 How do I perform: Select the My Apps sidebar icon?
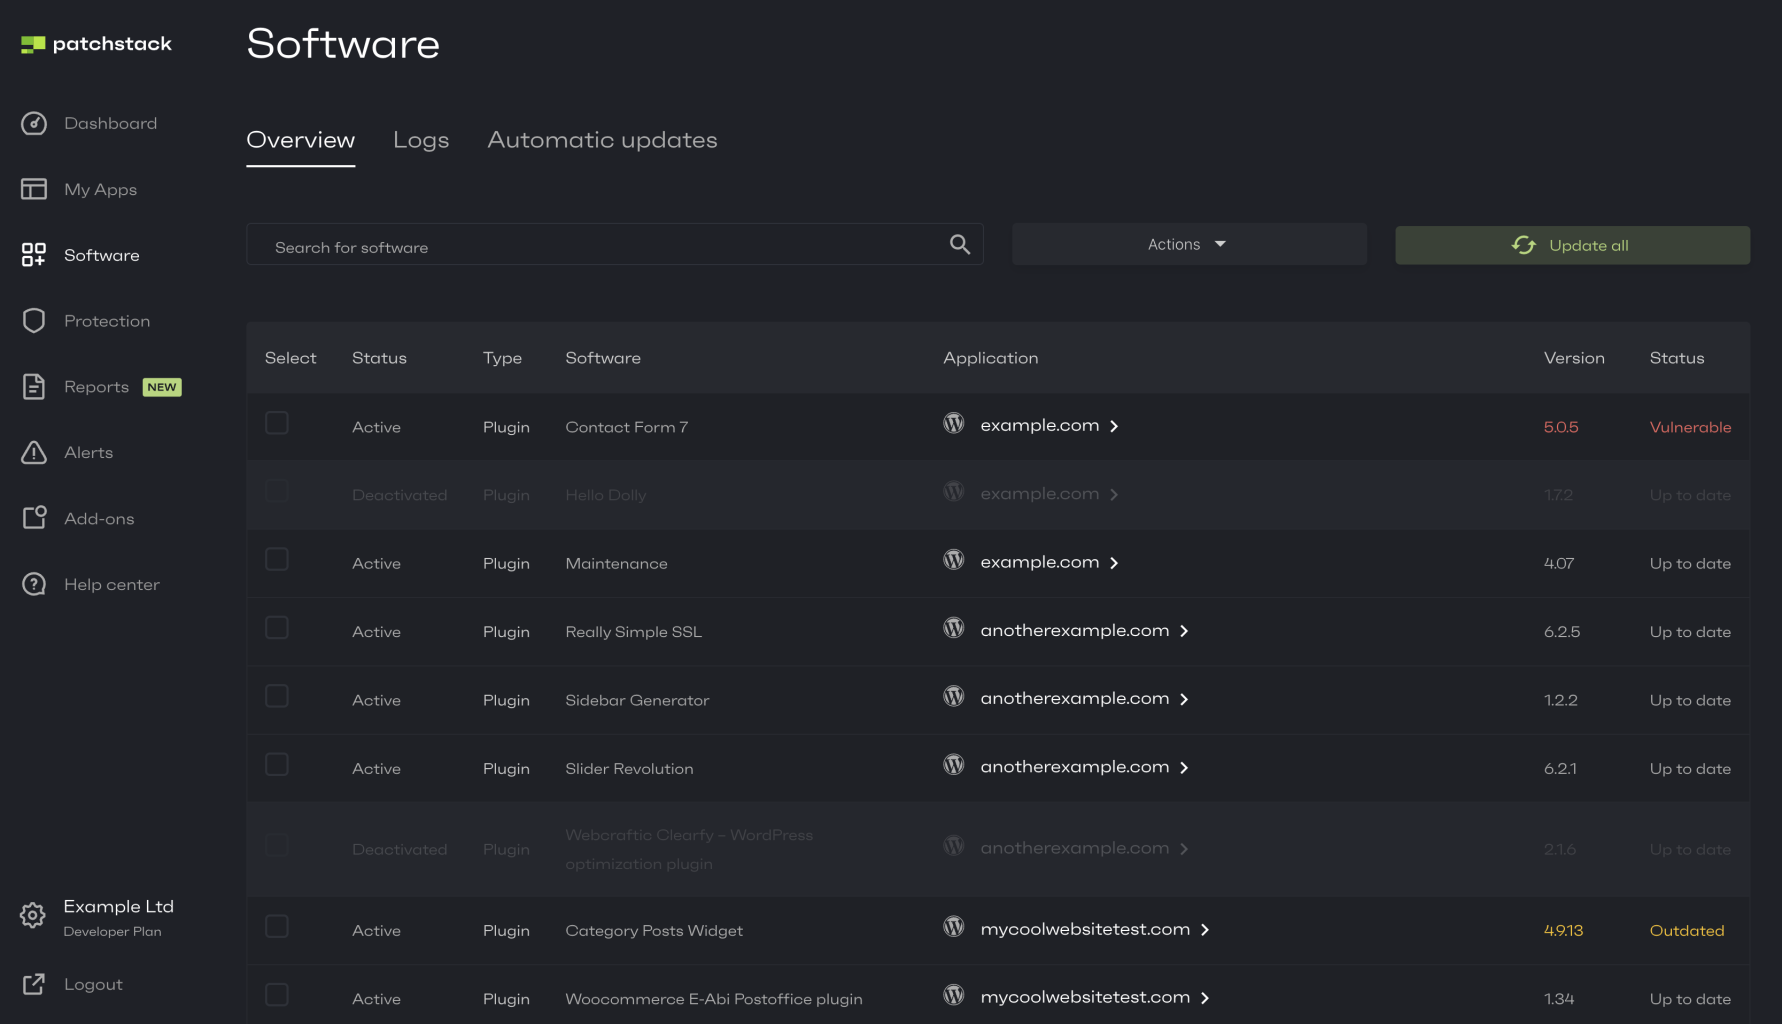pyautogui.click(x=33, y=189)
